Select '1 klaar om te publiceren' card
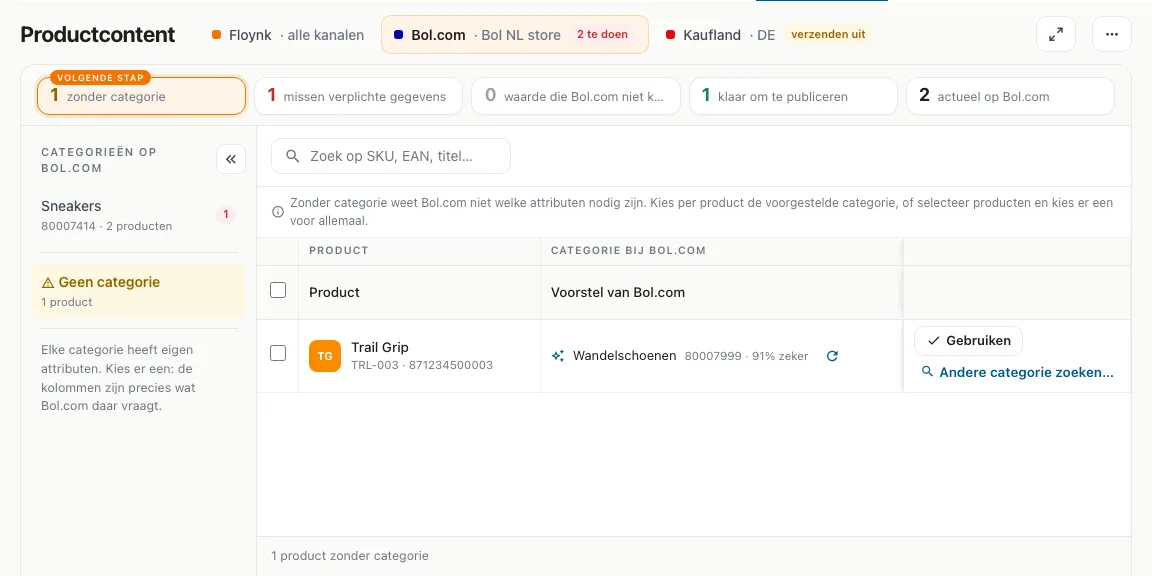 click(793, 96)
